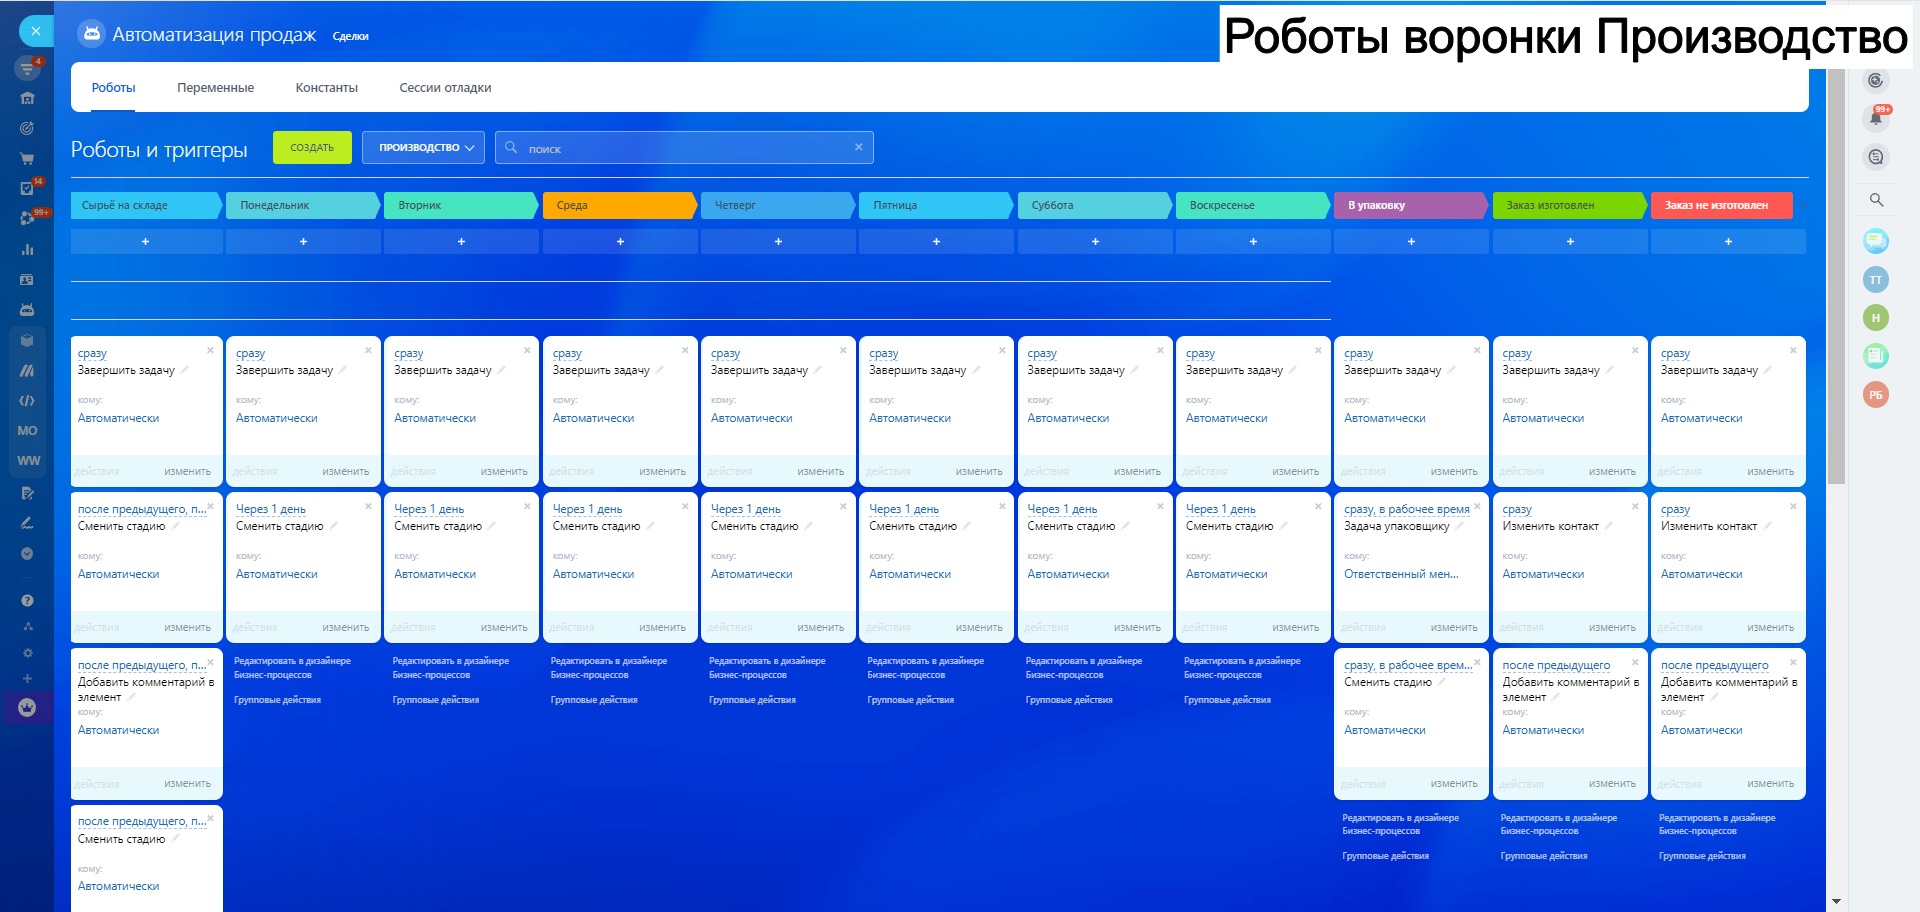The width and height of the screenshot is (1920, 912).
Task: Open the signature pen icon in left sidebar
Action: point(28,523)
